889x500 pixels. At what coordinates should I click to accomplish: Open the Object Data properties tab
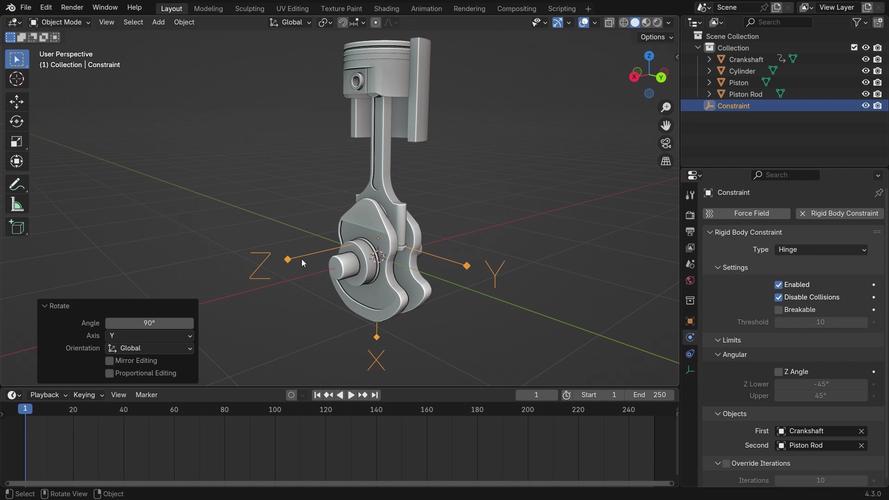[690, 370]
